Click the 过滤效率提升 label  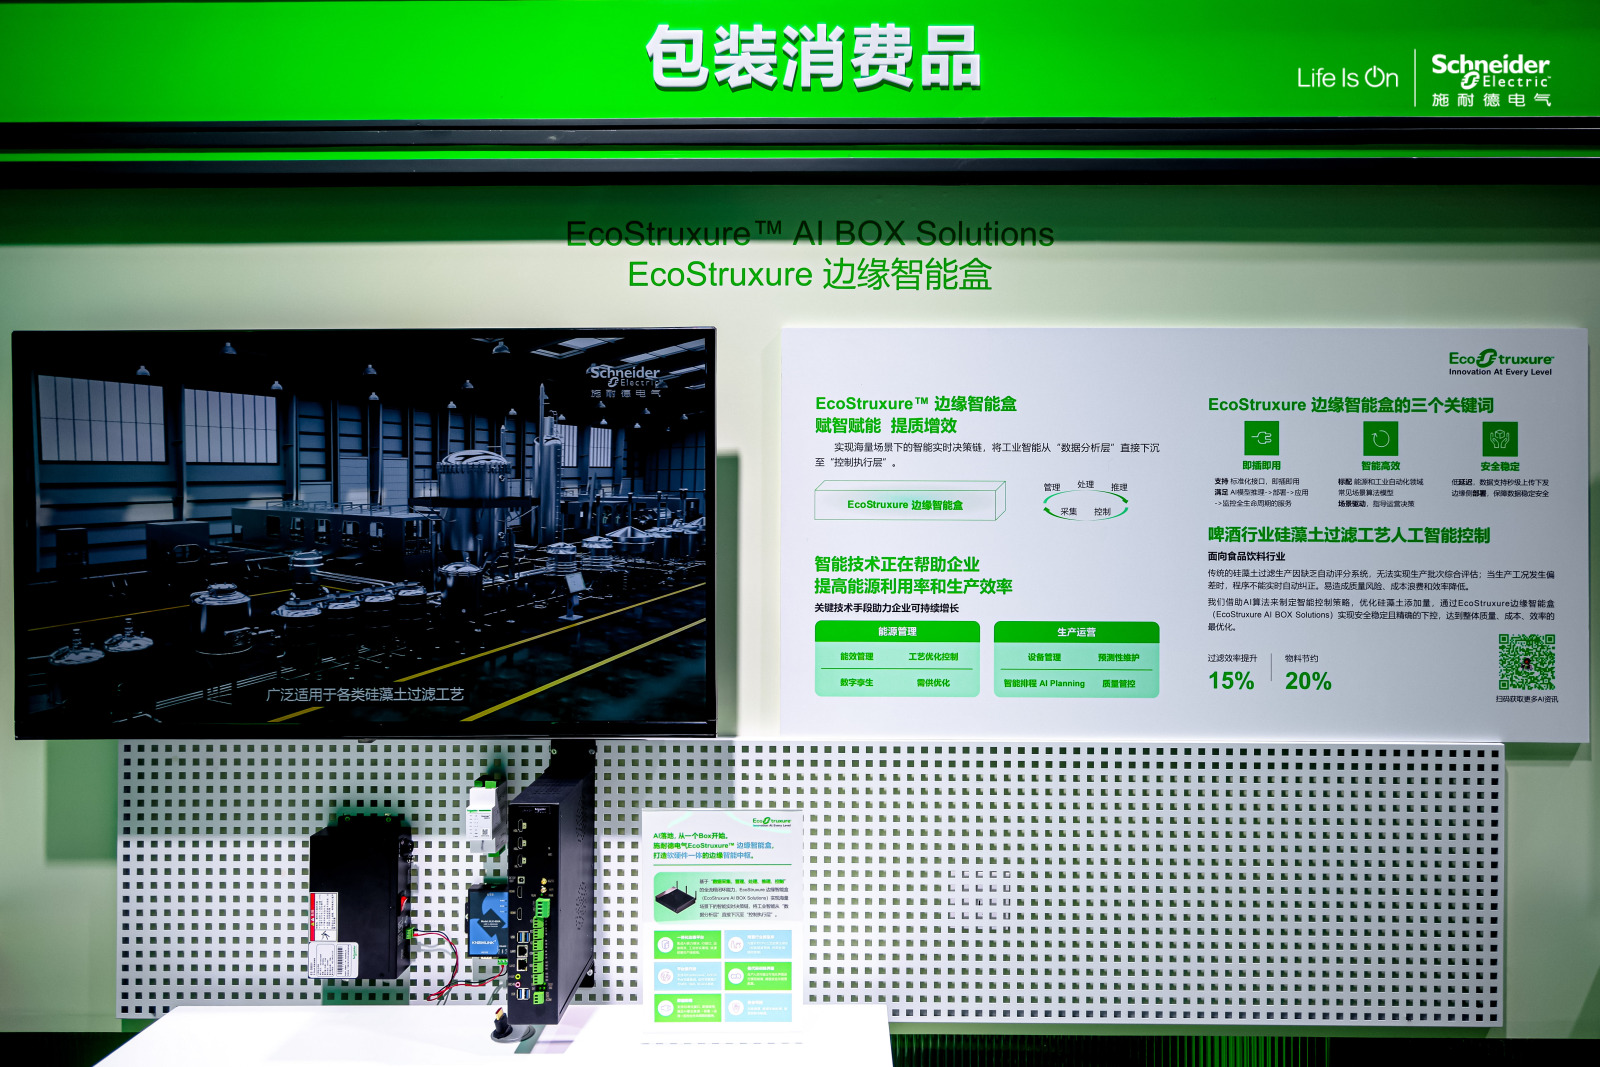[x=1232, y=658]
